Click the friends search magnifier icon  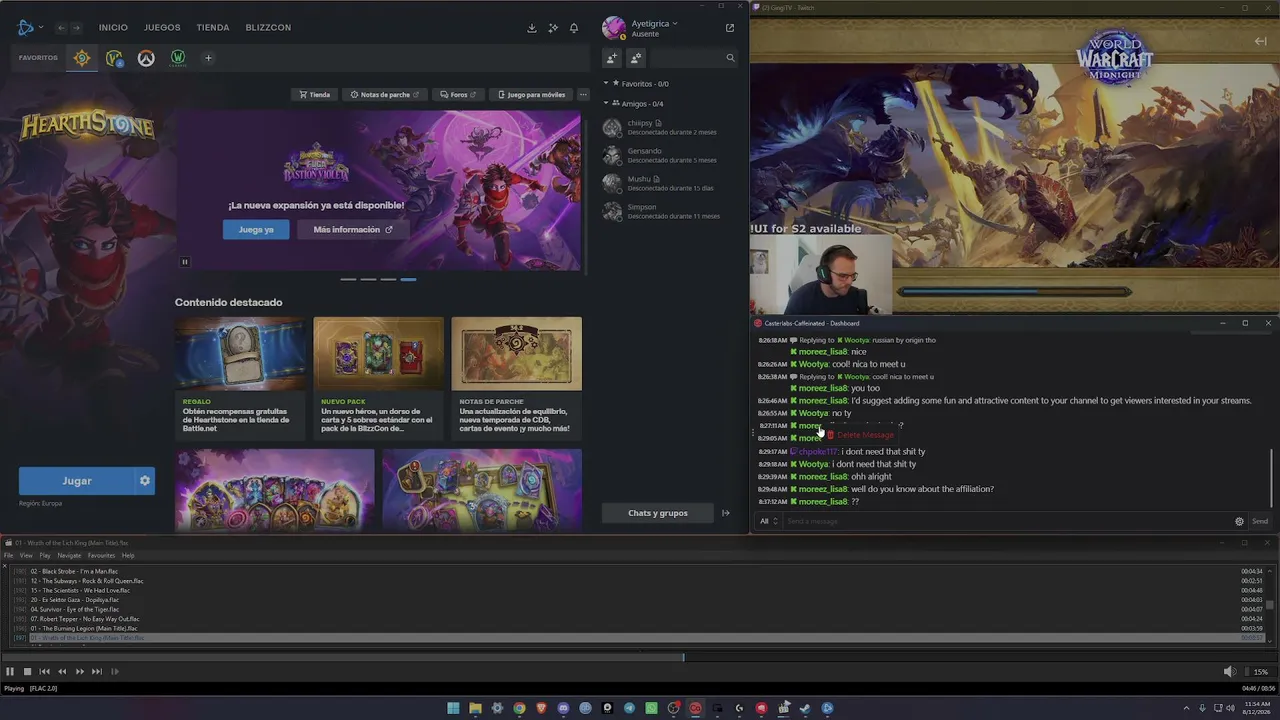(730, 58)
